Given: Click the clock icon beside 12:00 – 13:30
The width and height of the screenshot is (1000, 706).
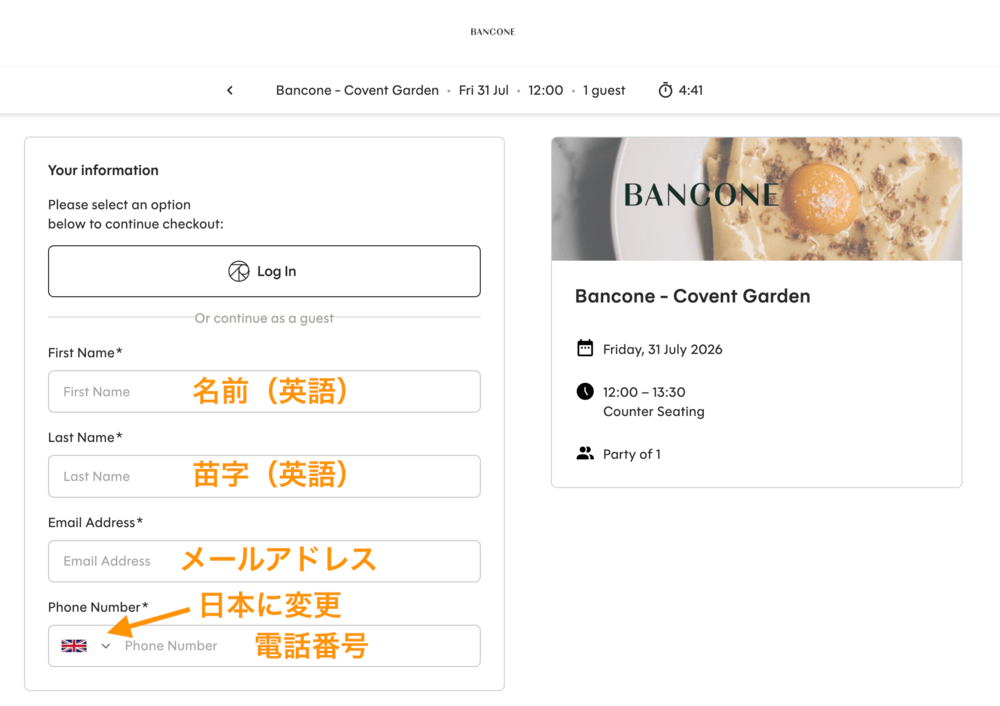Looking at the screenshot, I should tap(585, 391).
